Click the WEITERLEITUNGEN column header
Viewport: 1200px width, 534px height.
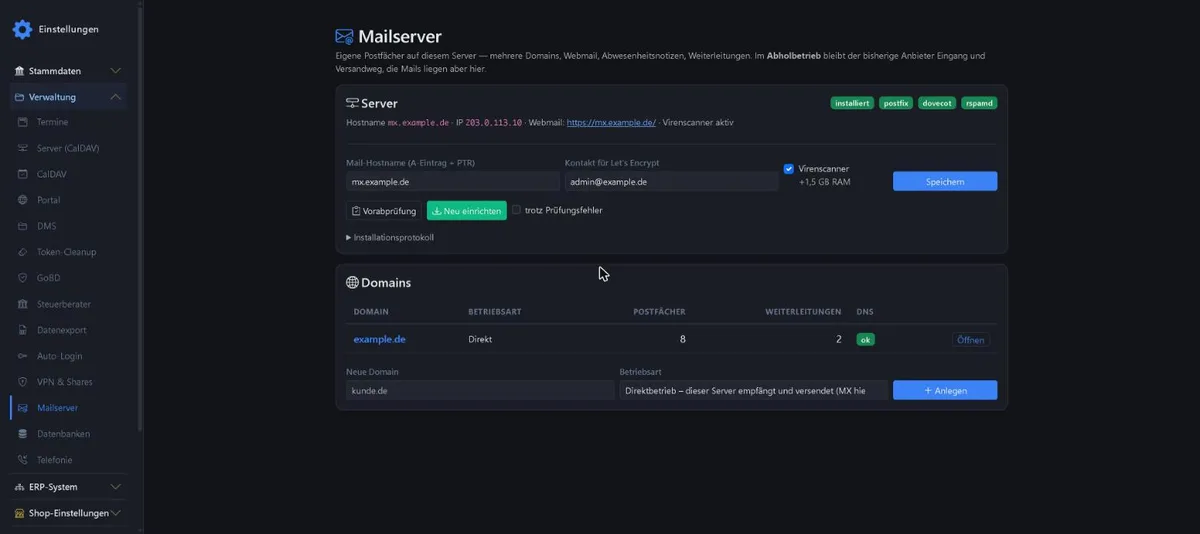tap(803, 312)
